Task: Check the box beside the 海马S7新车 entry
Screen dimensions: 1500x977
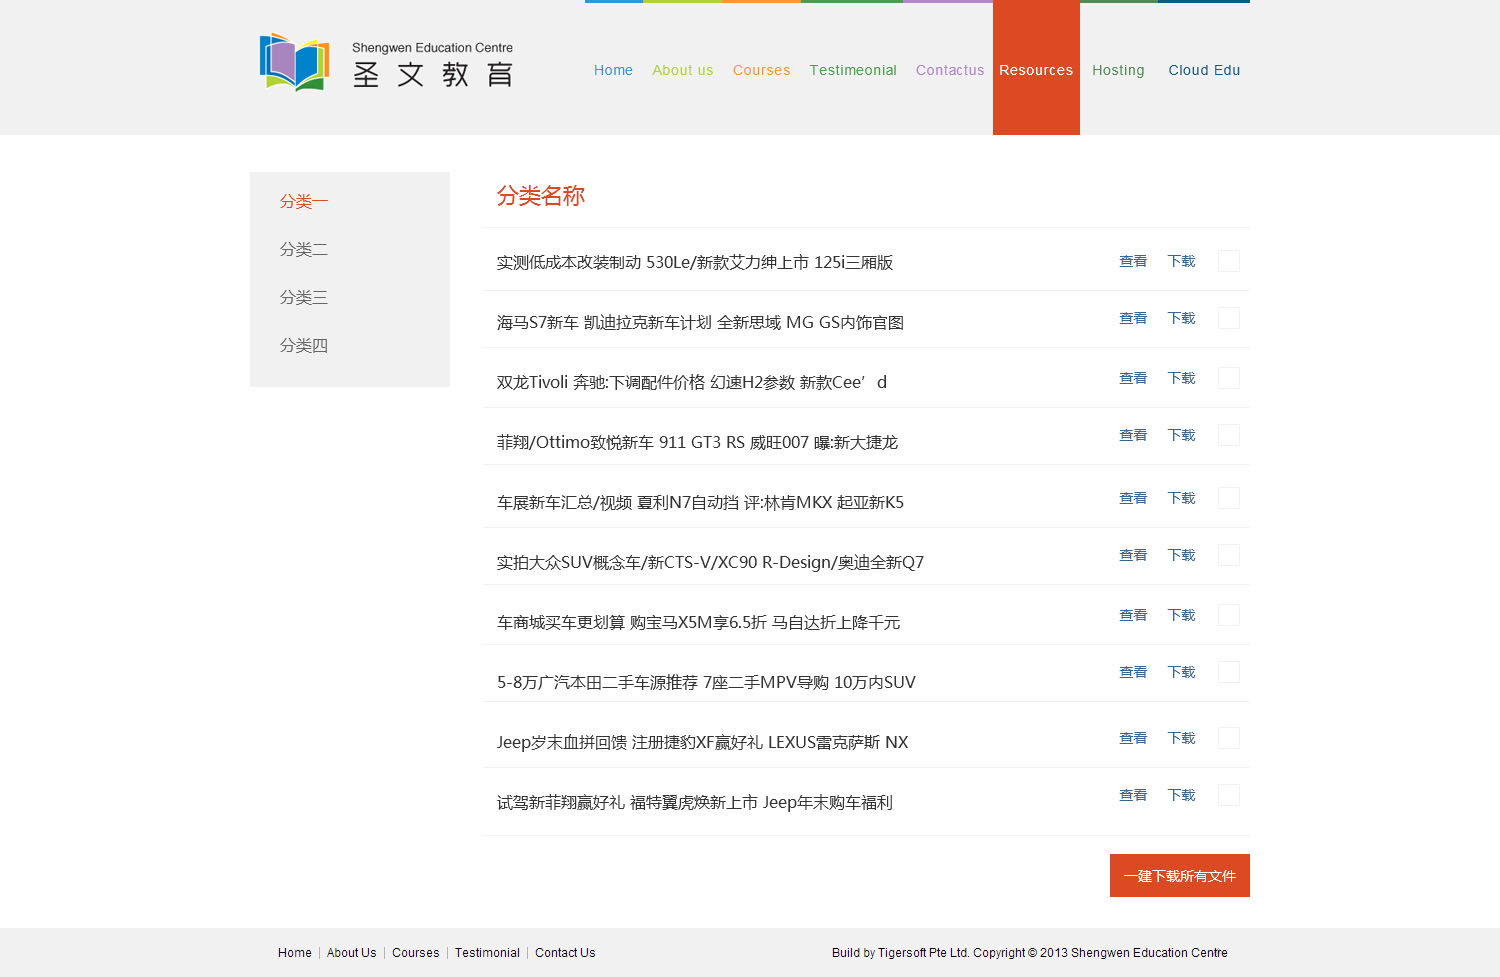Action: click(x=1229, y=318)
